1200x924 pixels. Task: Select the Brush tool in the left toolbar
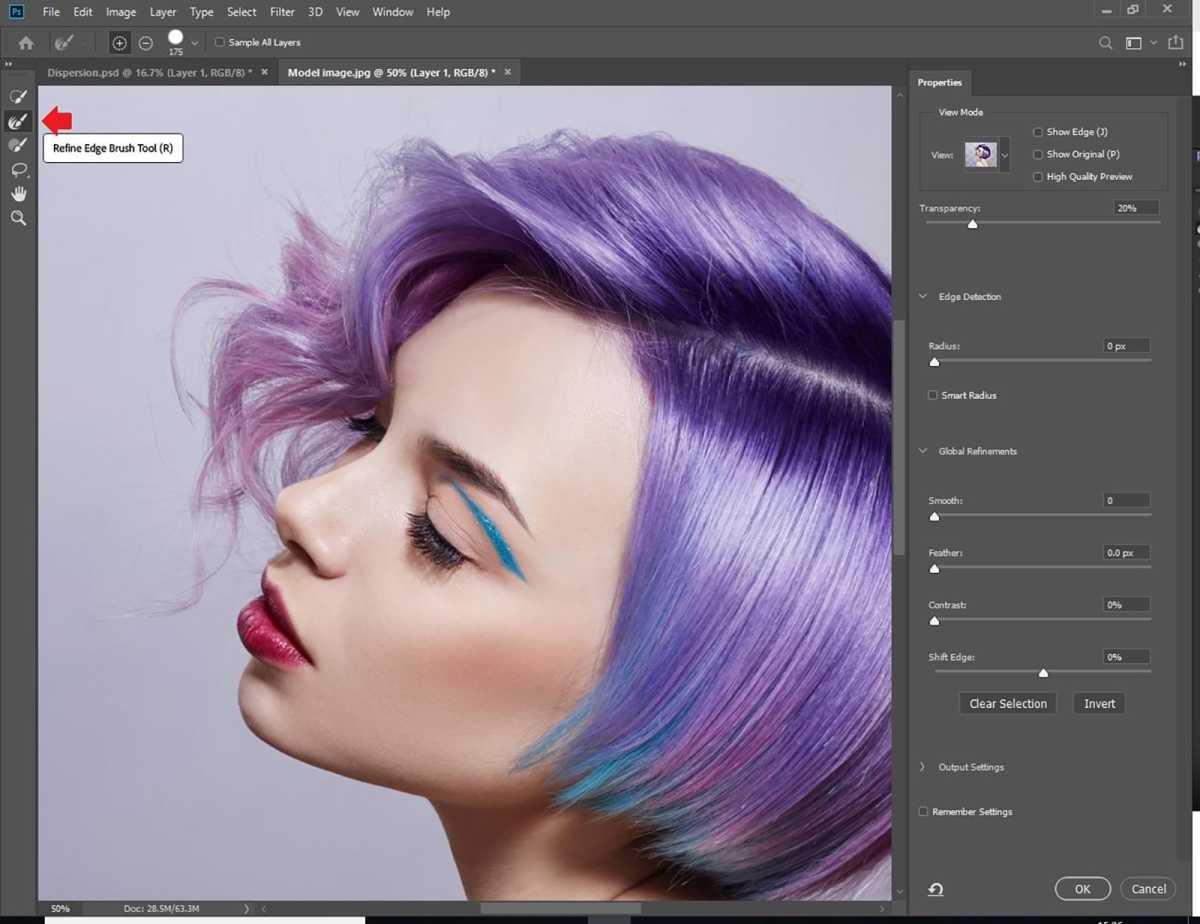18,144
